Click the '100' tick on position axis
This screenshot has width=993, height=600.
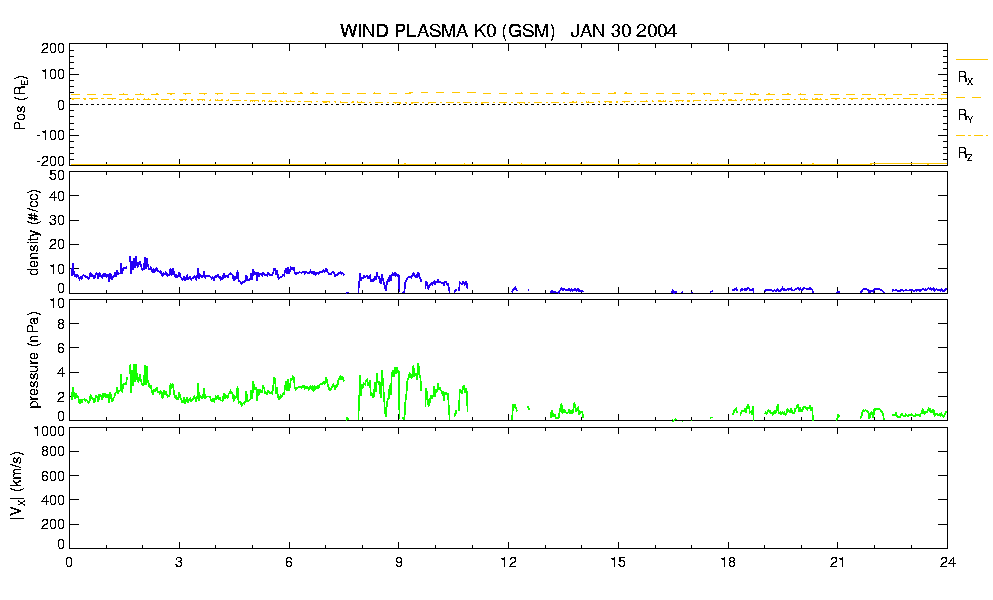pos(53,74)
